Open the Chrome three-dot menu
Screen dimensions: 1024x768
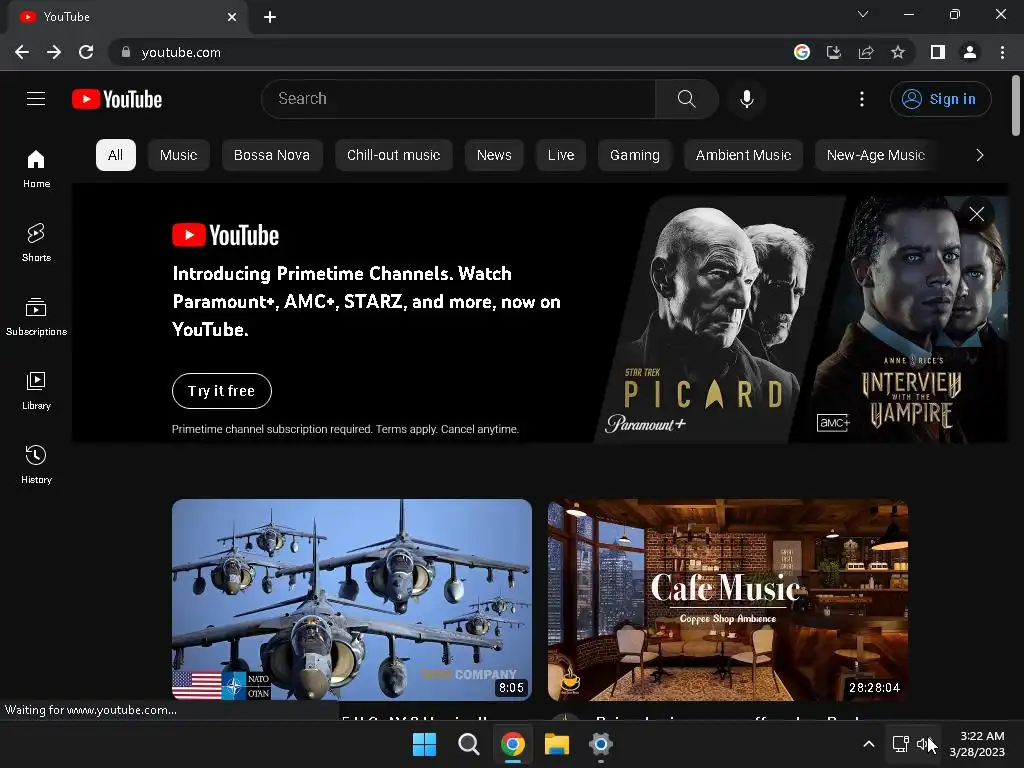(1002, 52)
